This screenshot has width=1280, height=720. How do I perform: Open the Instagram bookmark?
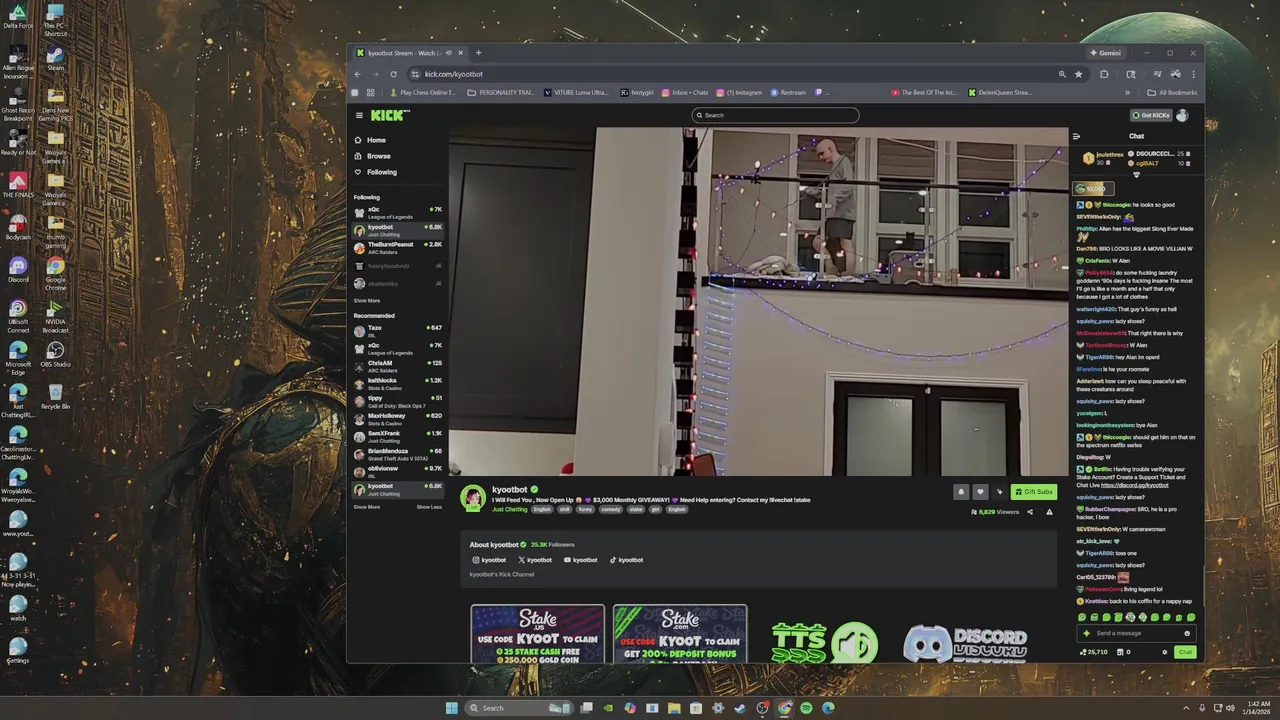pyautogui.click(x=740, y=92)
